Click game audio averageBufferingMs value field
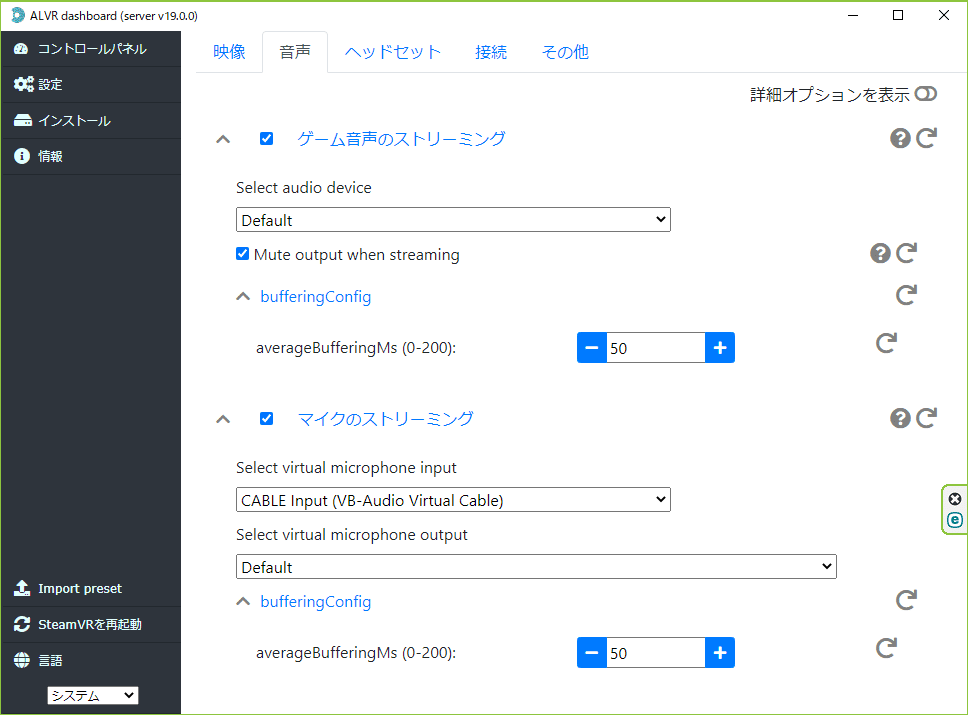Image resolution: width=968 pixels, height=715 pixels. click(x=656, y=348)
